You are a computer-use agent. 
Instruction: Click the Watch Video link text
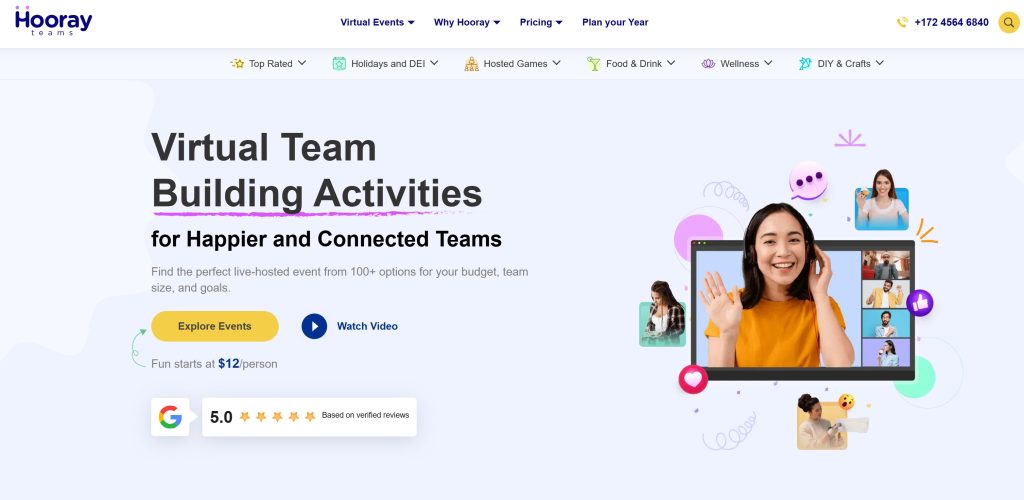pos(367,326)
